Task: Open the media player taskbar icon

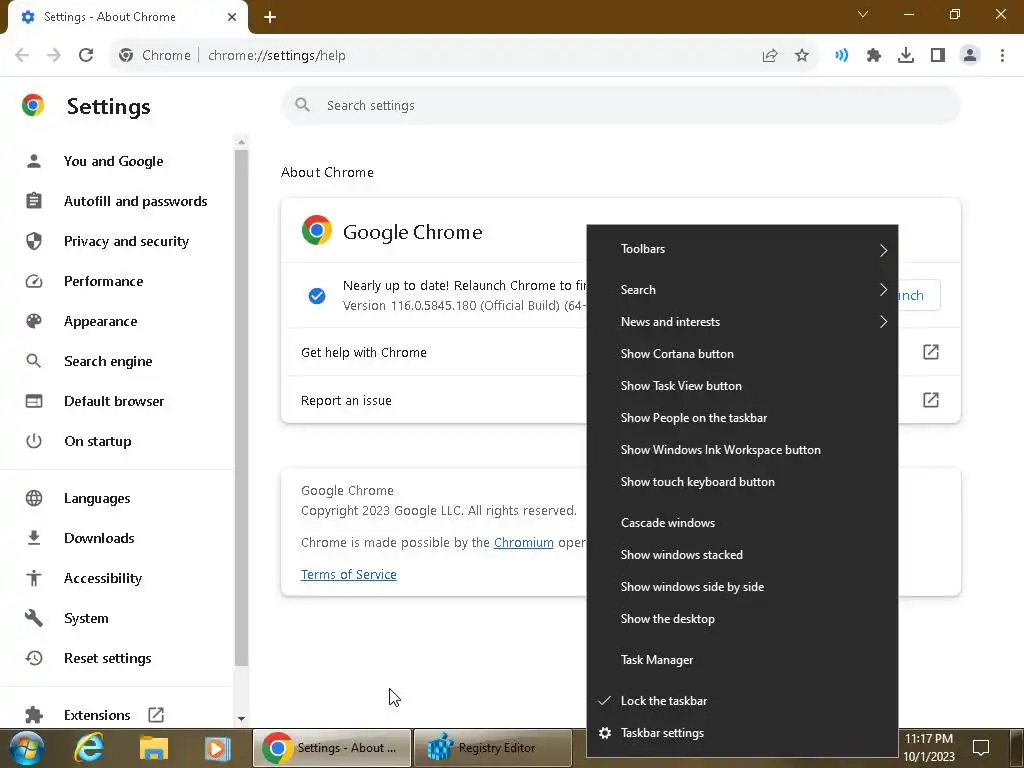Action: [x=217, y=748]
